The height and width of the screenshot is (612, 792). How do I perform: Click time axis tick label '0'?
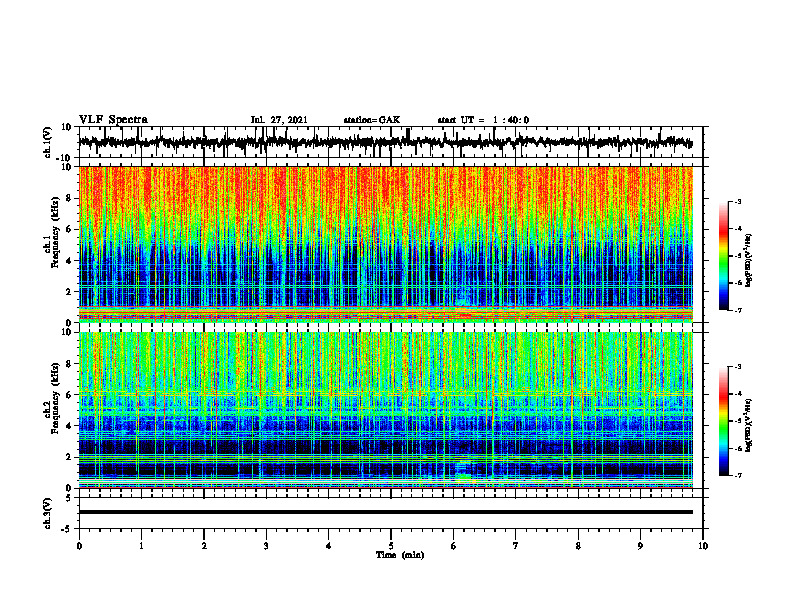[79, 546]
